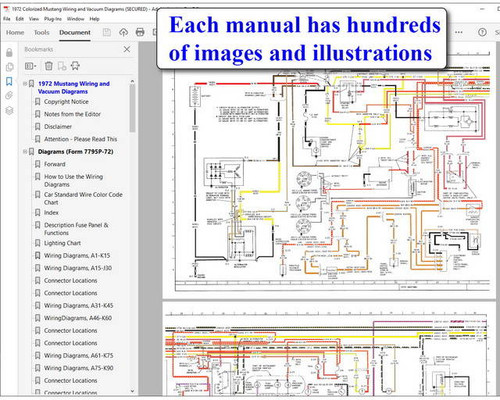The height and width of the screenshot is (400, 500).
Task: Open How to Use the Wiring Diagrams
Action: click(74, 180)
